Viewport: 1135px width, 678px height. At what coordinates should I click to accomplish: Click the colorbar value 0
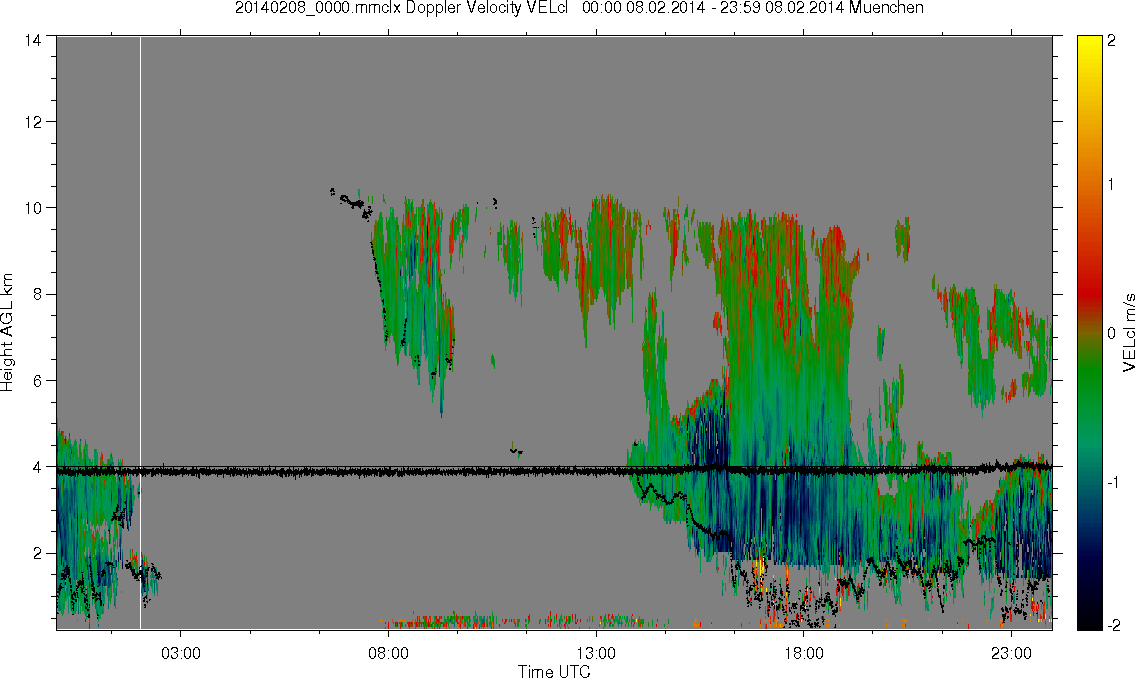point(1111,333)
